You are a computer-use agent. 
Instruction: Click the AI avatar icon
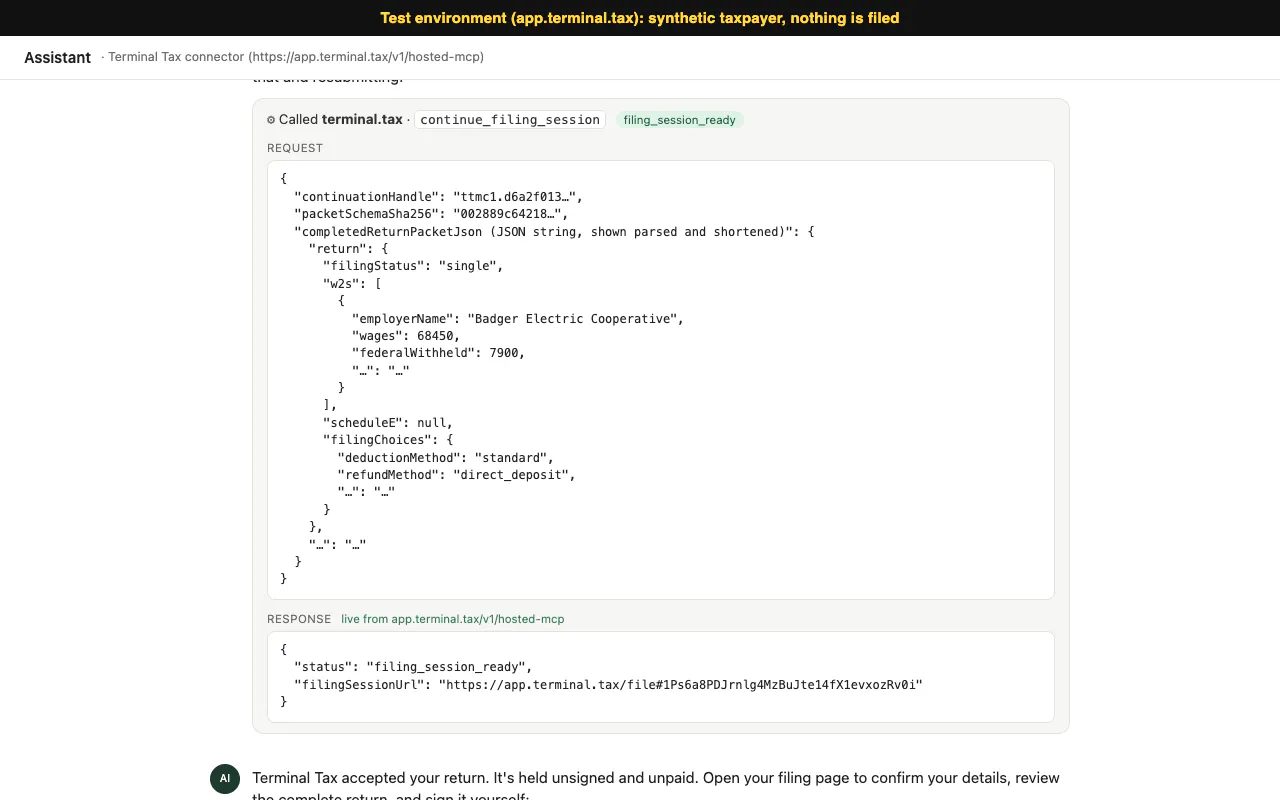(225, 779)
